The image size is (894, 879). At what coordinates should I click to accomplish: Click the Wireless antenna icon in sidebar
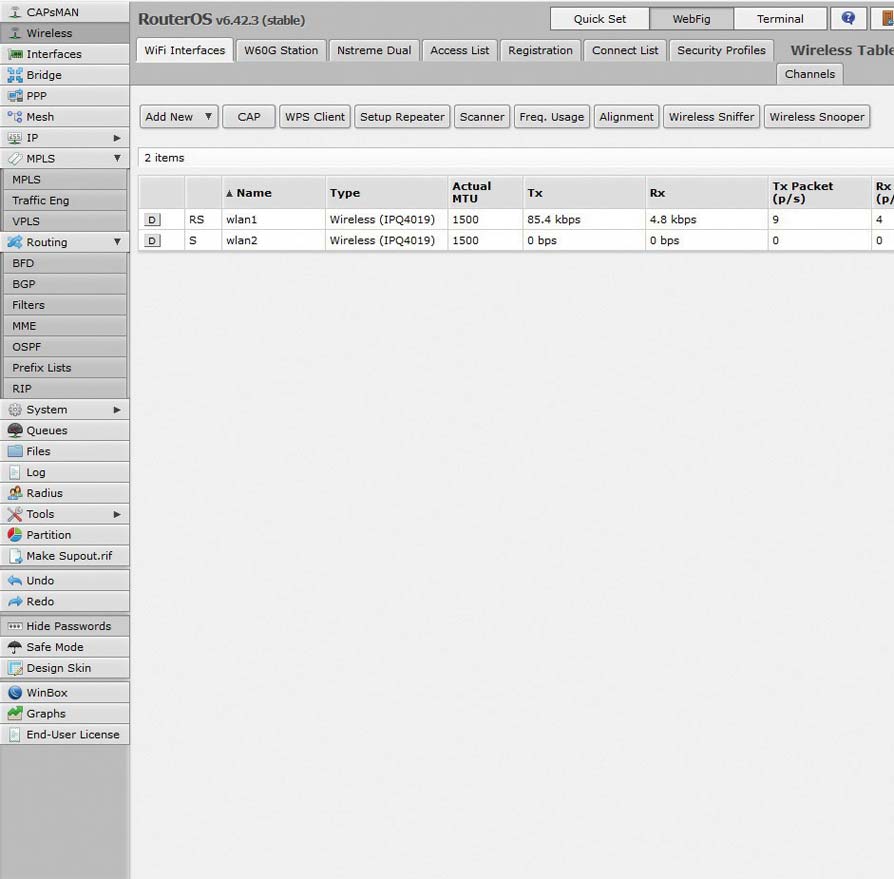[x=15, y=33]
